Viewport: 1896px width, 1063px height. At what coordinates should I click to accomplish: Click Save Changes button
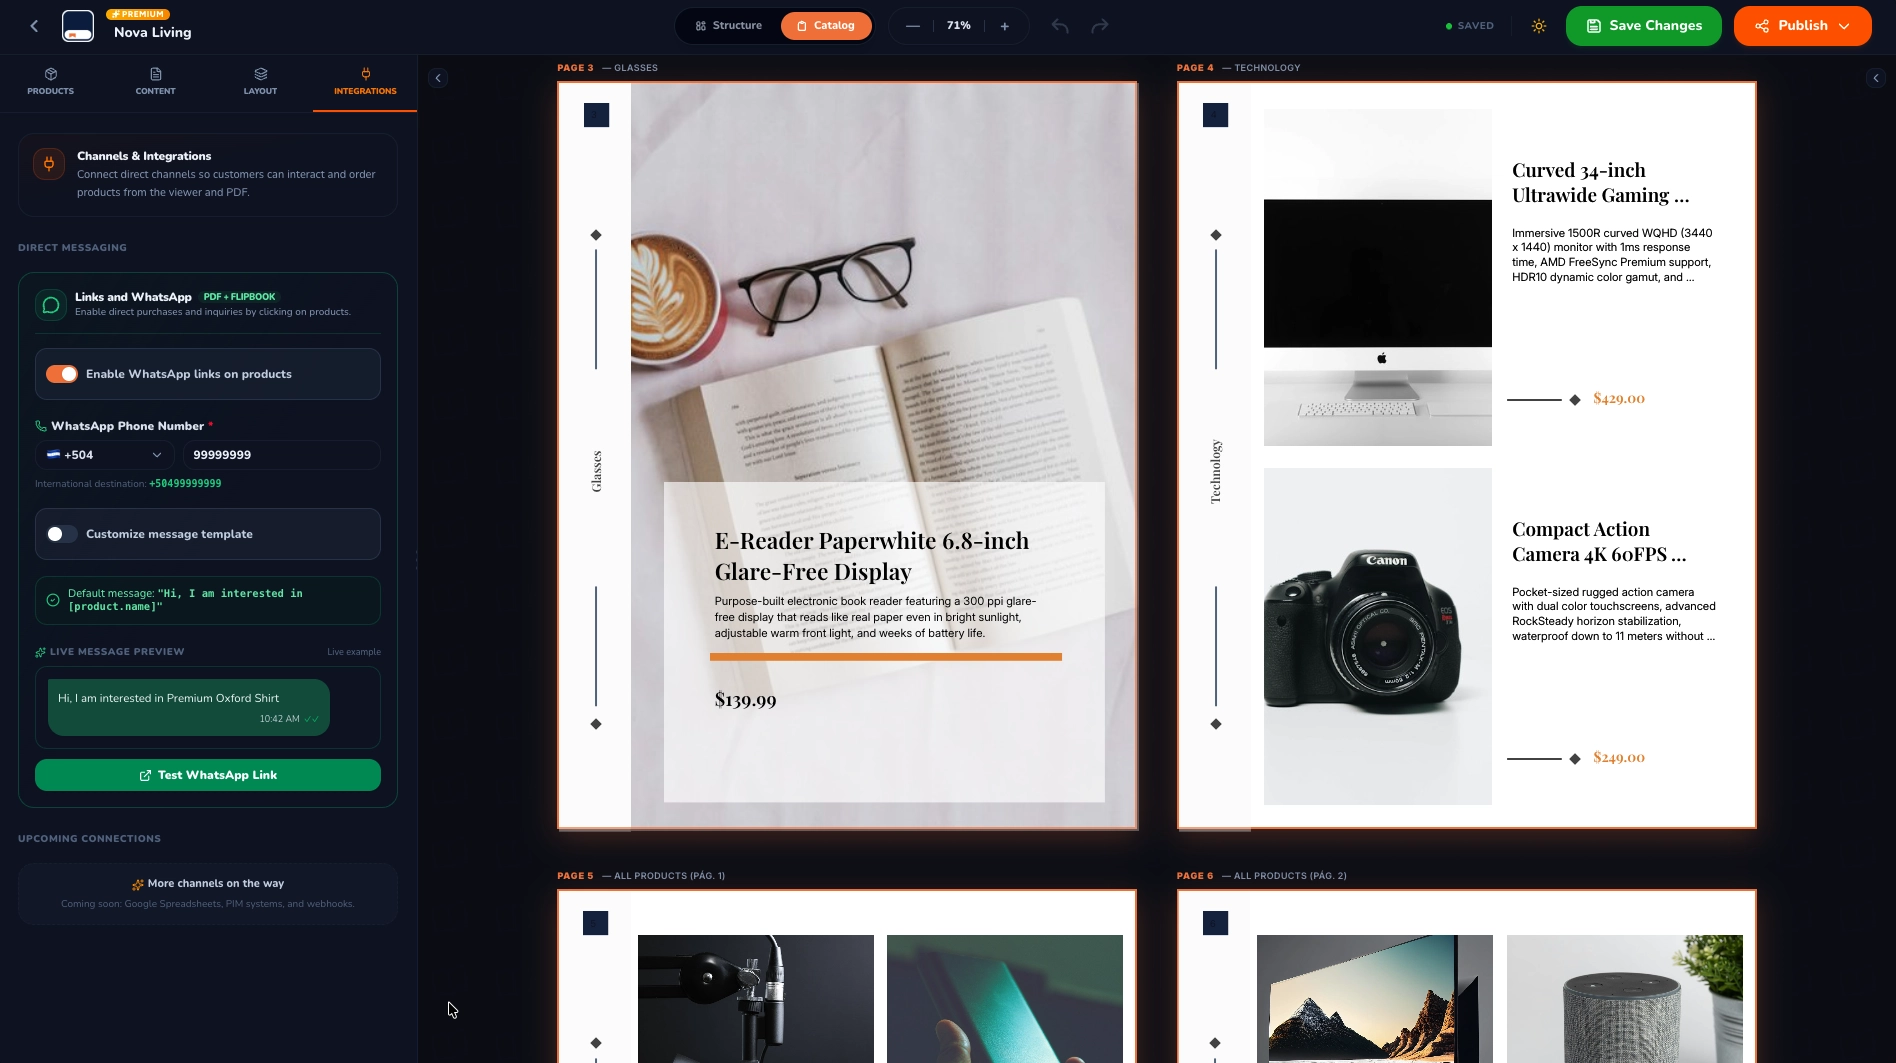coord(1643,26)
